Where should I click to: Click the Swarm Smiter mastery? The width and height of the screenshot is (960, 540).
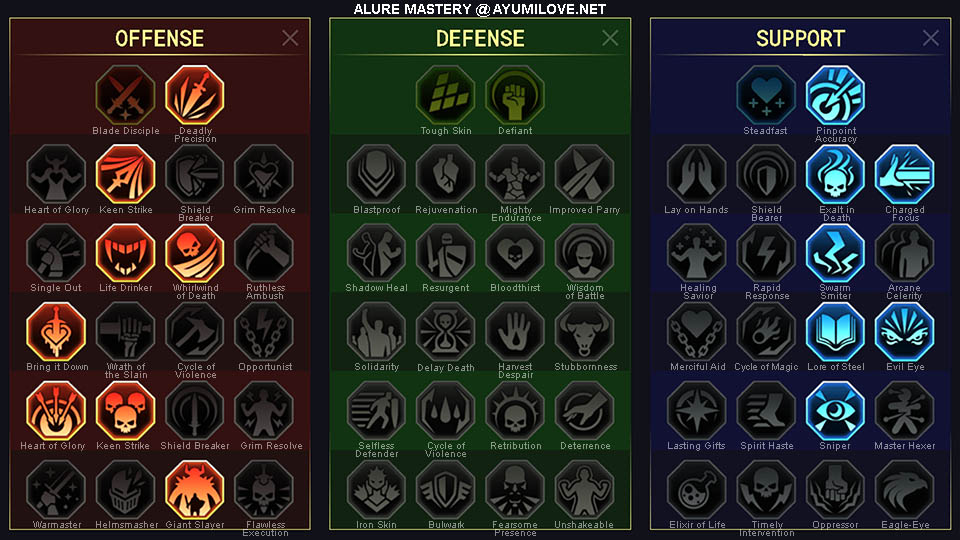pos(836,253)
